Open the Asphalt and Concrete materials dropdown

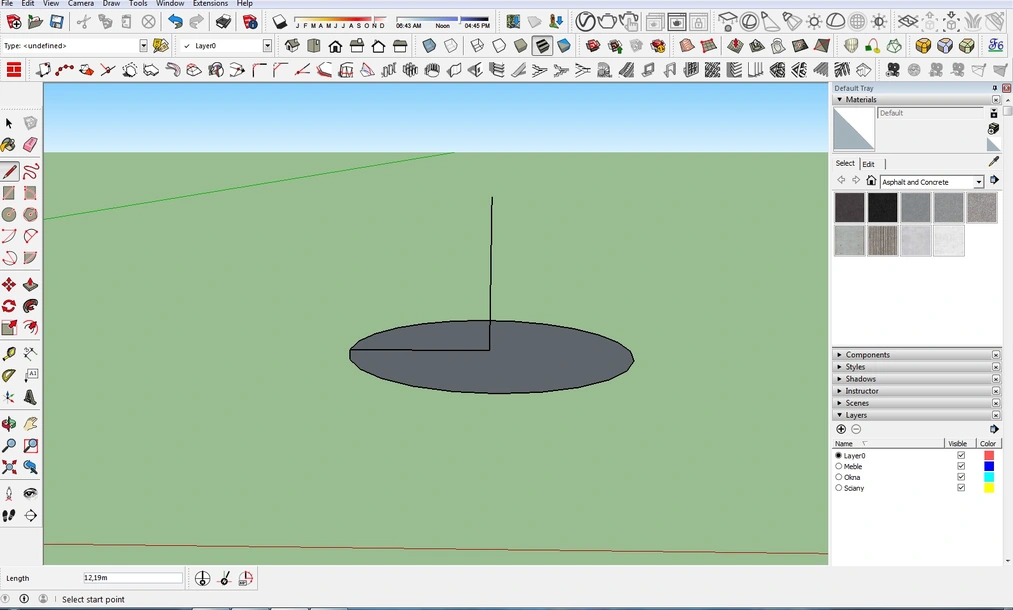click(x=978, y=181)
